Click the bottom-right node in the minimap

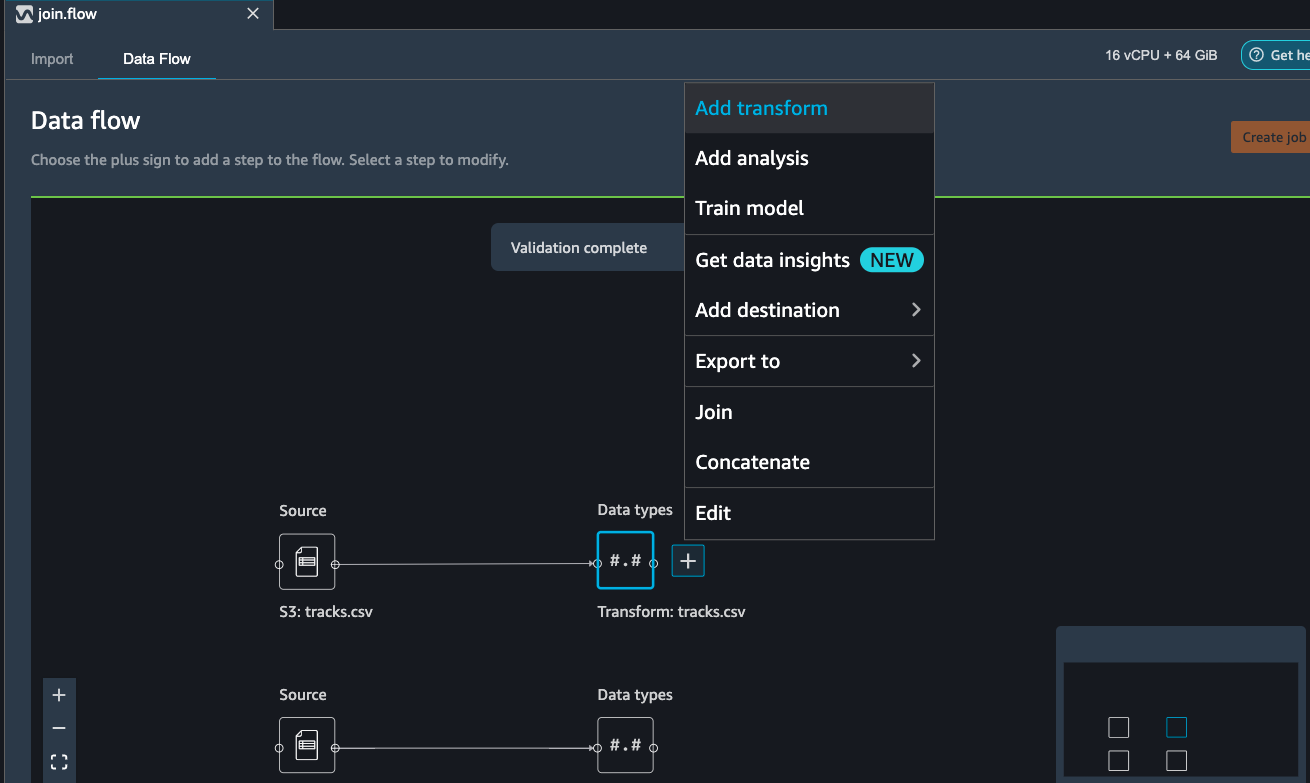click(1177, 761)
